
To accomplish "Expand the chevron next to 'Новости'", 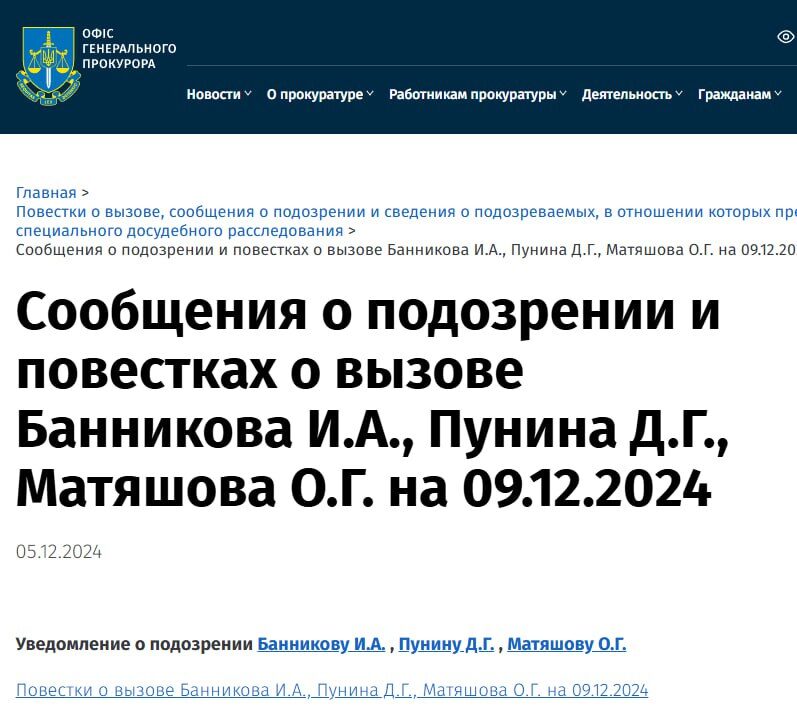I will [247, 94].
